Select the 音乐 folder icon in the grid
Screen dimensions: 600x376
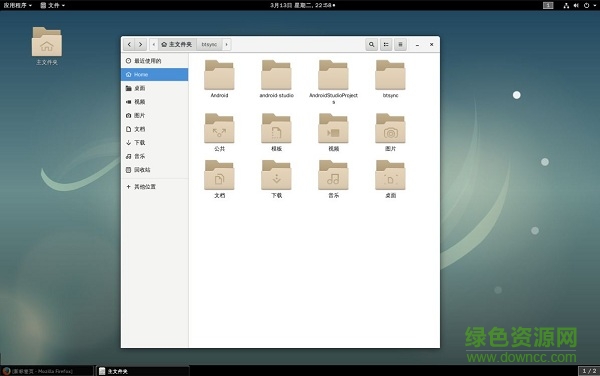click(x=333, y=175)
